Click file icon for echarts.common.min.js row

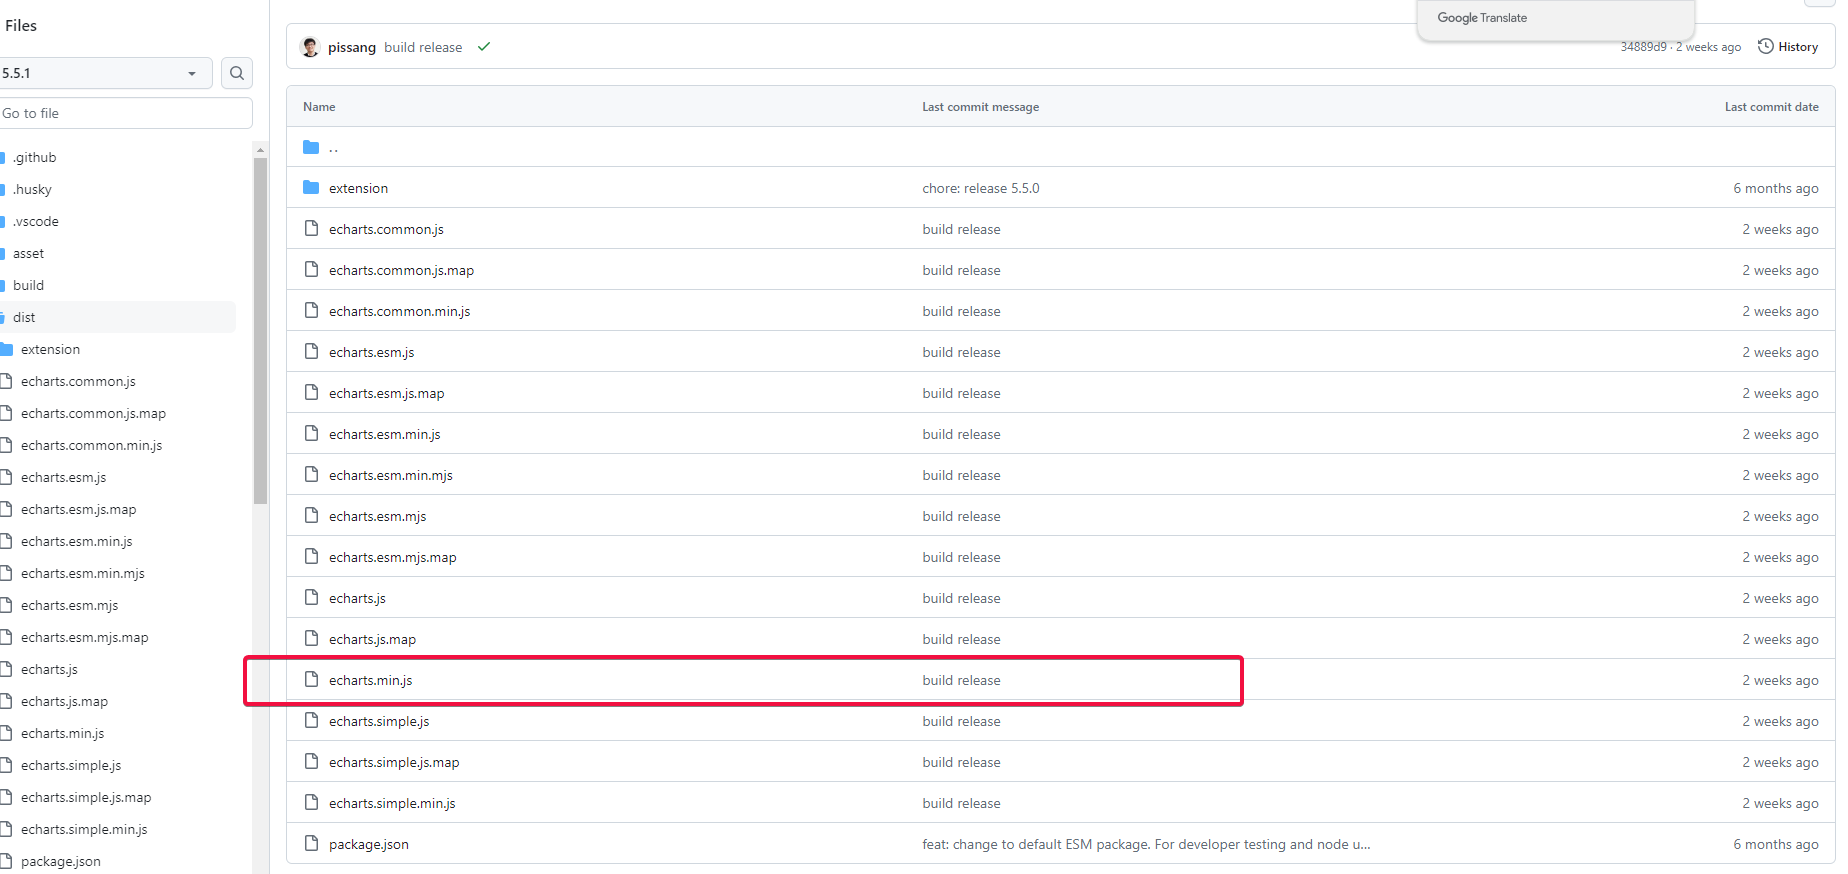point(311,311)
